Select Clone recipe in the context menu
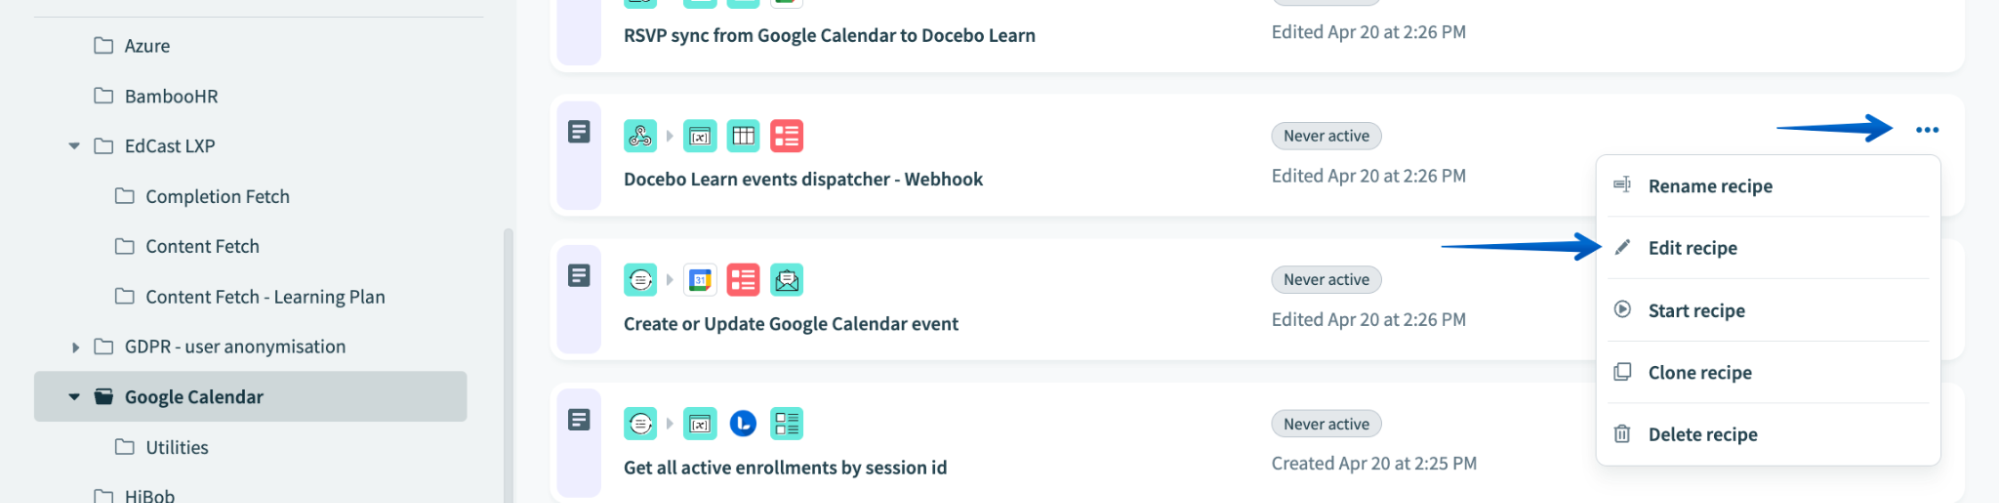 click(1699, 373)
